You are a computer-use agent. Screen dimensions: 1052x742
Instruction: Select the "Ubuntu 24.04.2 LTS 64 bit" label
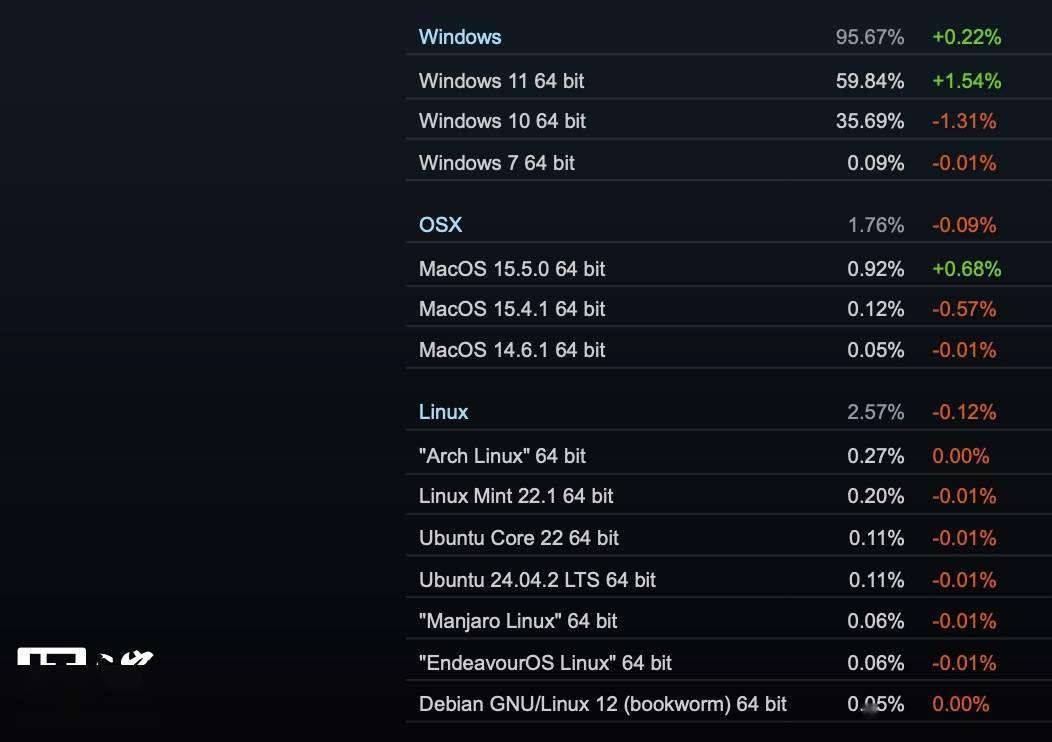pyautogui.click(x=537, y=580)
